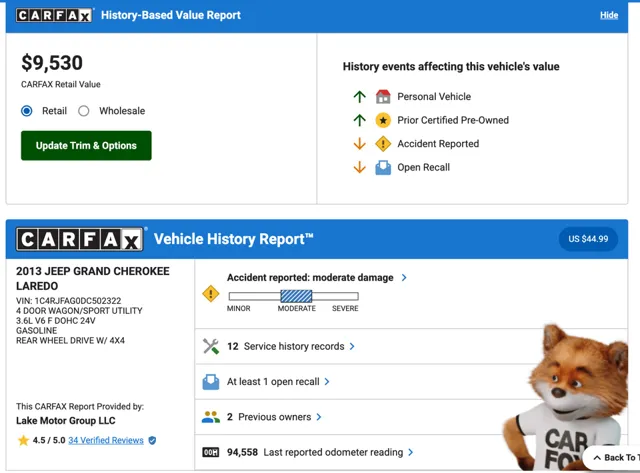
Task: Open the 2 Previous owners section
Action: click(274, 417)
